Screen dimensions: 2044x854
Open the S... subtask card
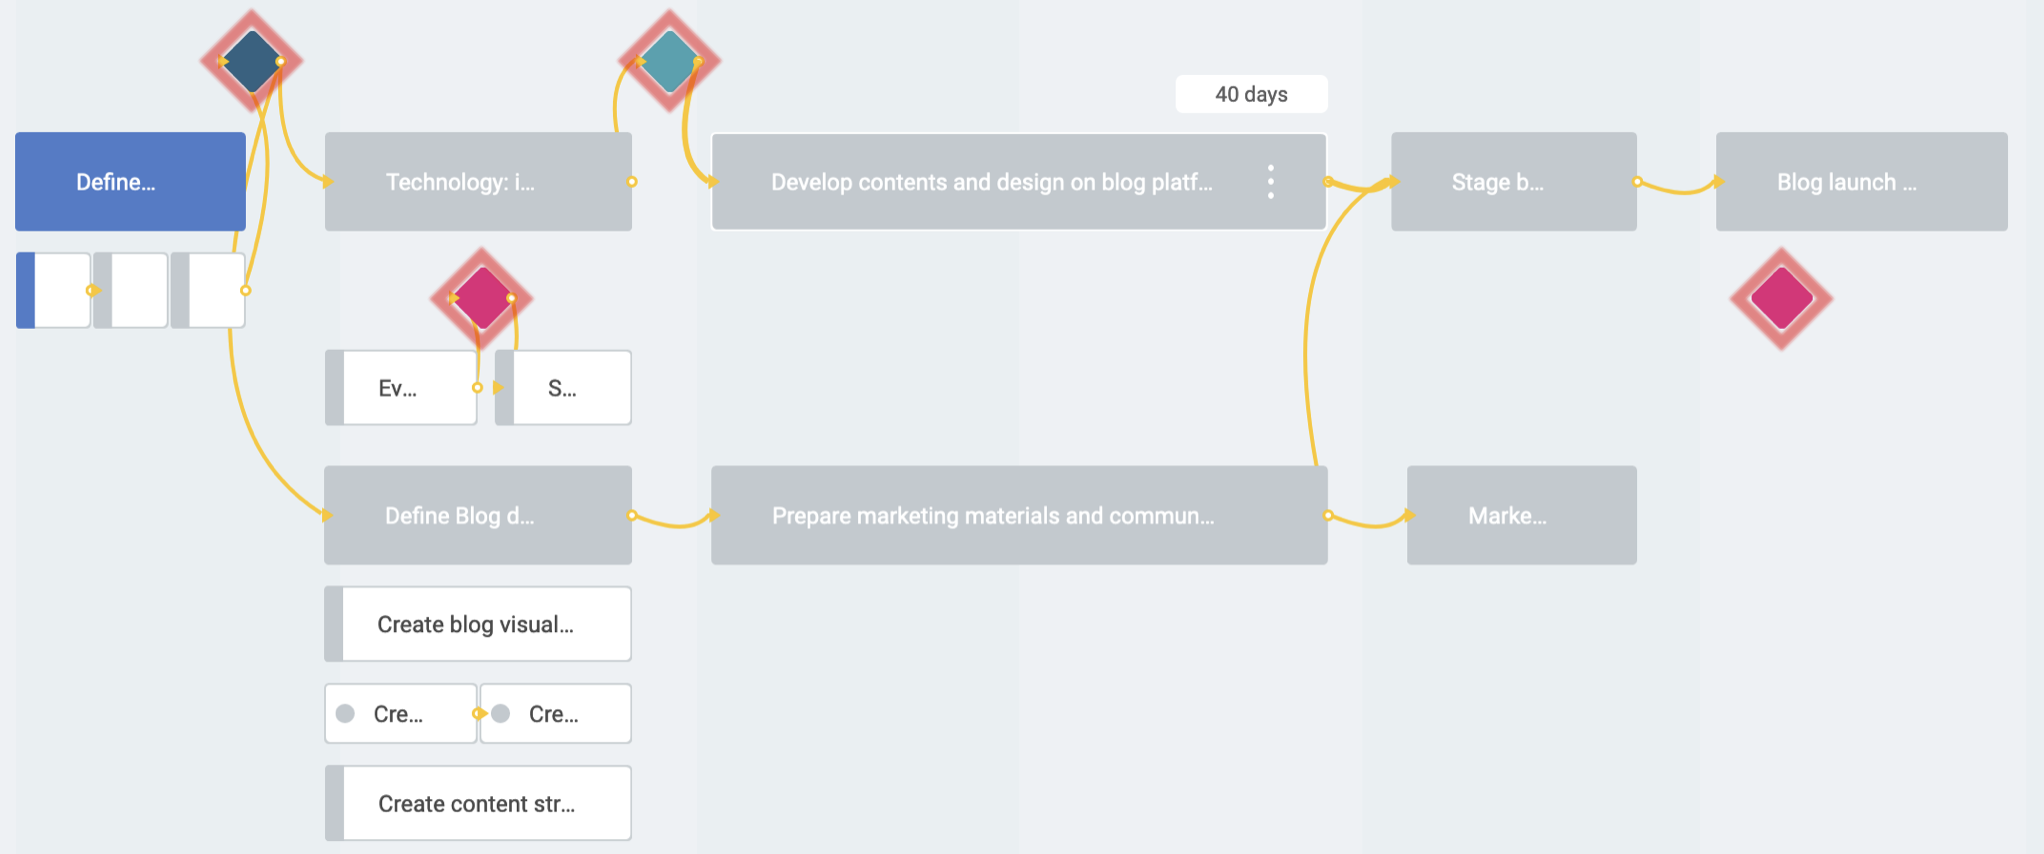[563, 388]
